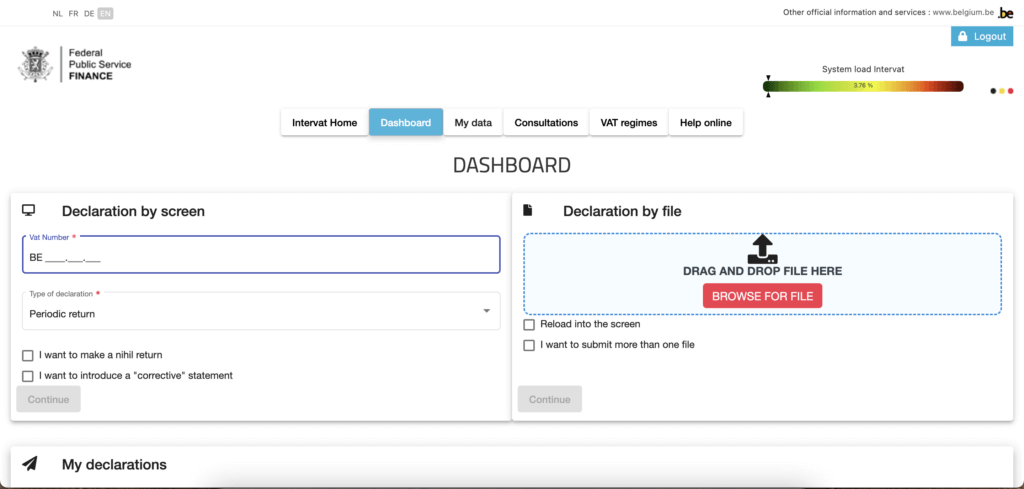Click Continue under Declaration by screen

[x=48, y=399]
